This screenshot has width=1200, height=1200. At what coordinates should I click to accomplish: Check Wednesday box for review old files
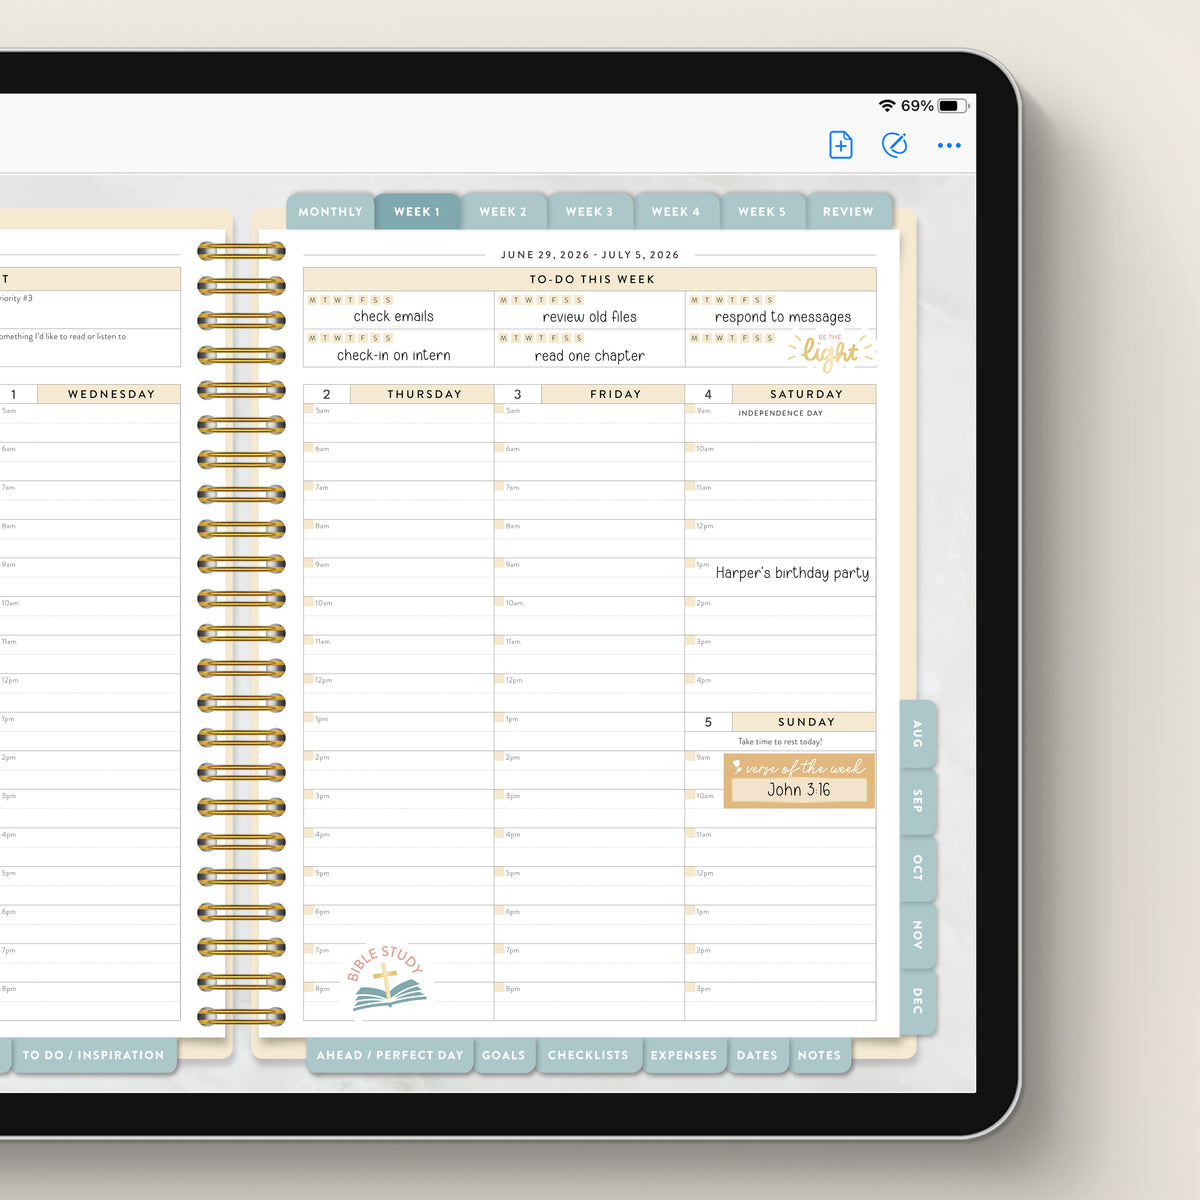[x=529, y=300]
